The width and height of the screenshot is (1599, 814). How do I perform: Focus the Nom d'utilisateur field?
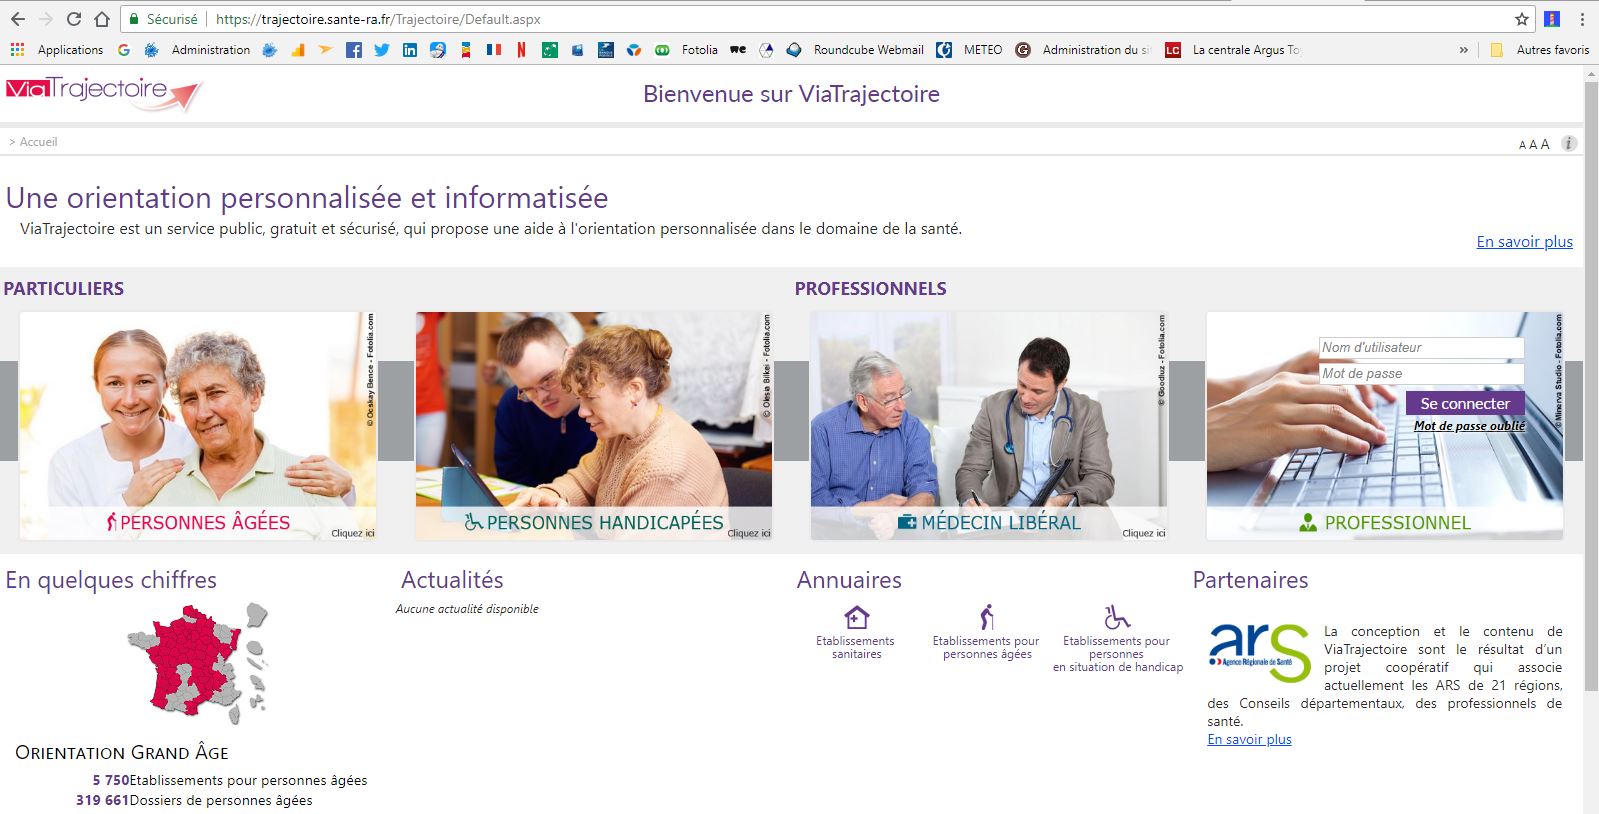pos(1421,347)
